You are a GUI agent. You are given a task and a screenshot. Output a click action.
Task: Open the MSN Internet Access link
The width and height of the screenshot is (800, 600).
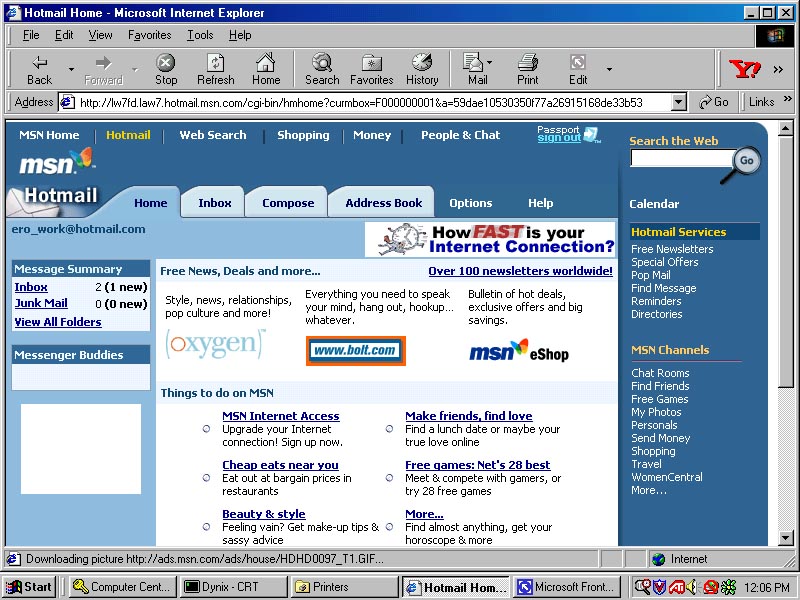click(281, 416)
